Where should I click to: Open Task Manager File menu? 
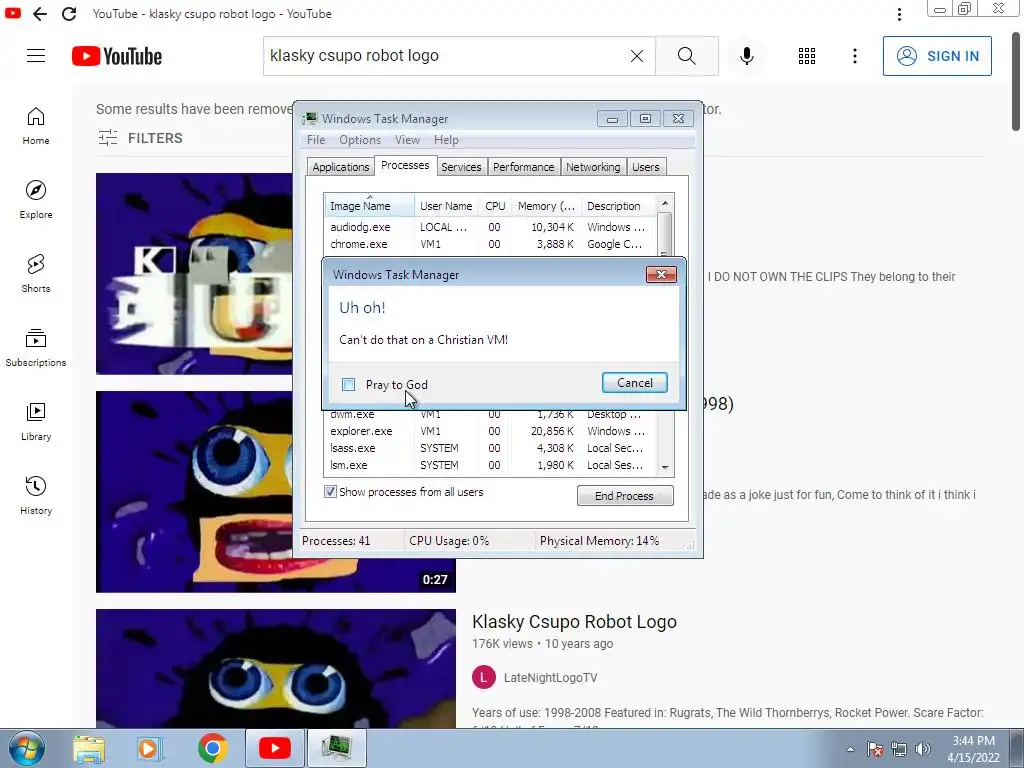[316, 140]
